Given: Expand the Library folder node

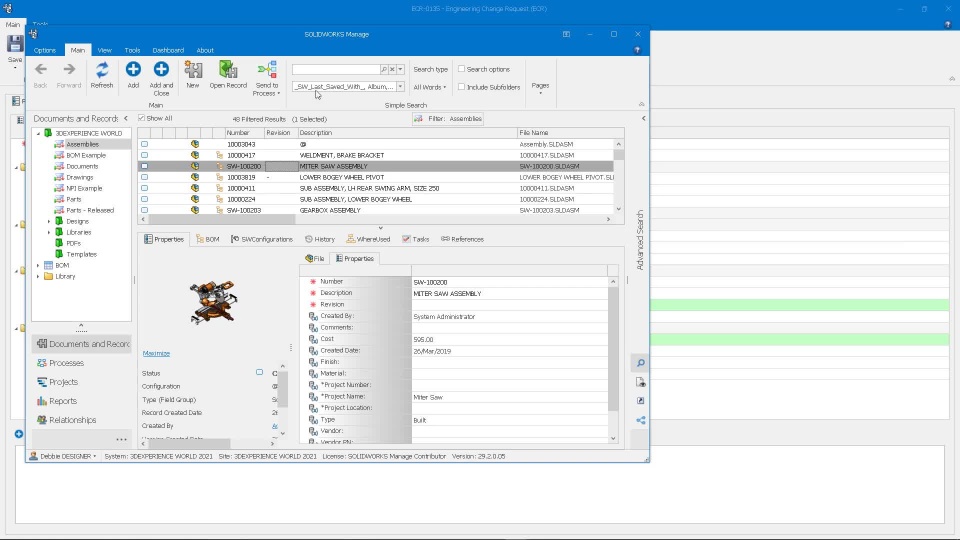Looking at the screenshot, I should click(x=38, y=277).
